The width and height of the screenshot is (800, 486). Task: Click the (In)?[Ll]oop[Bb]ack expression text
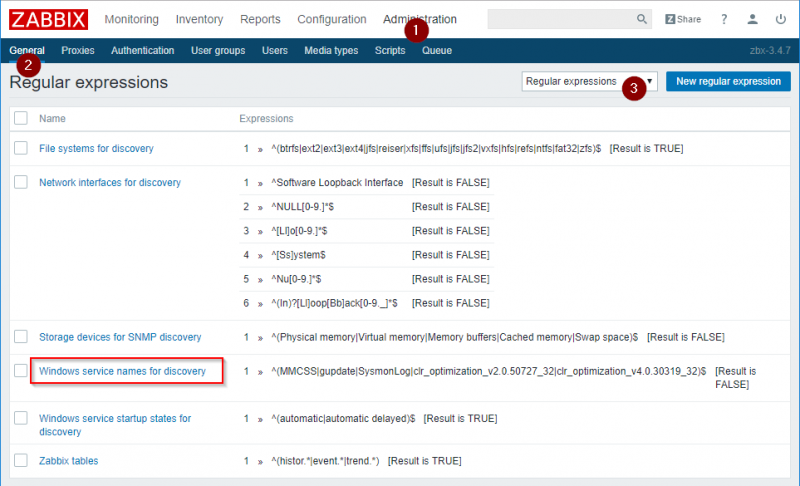click(x=335, y=303)
